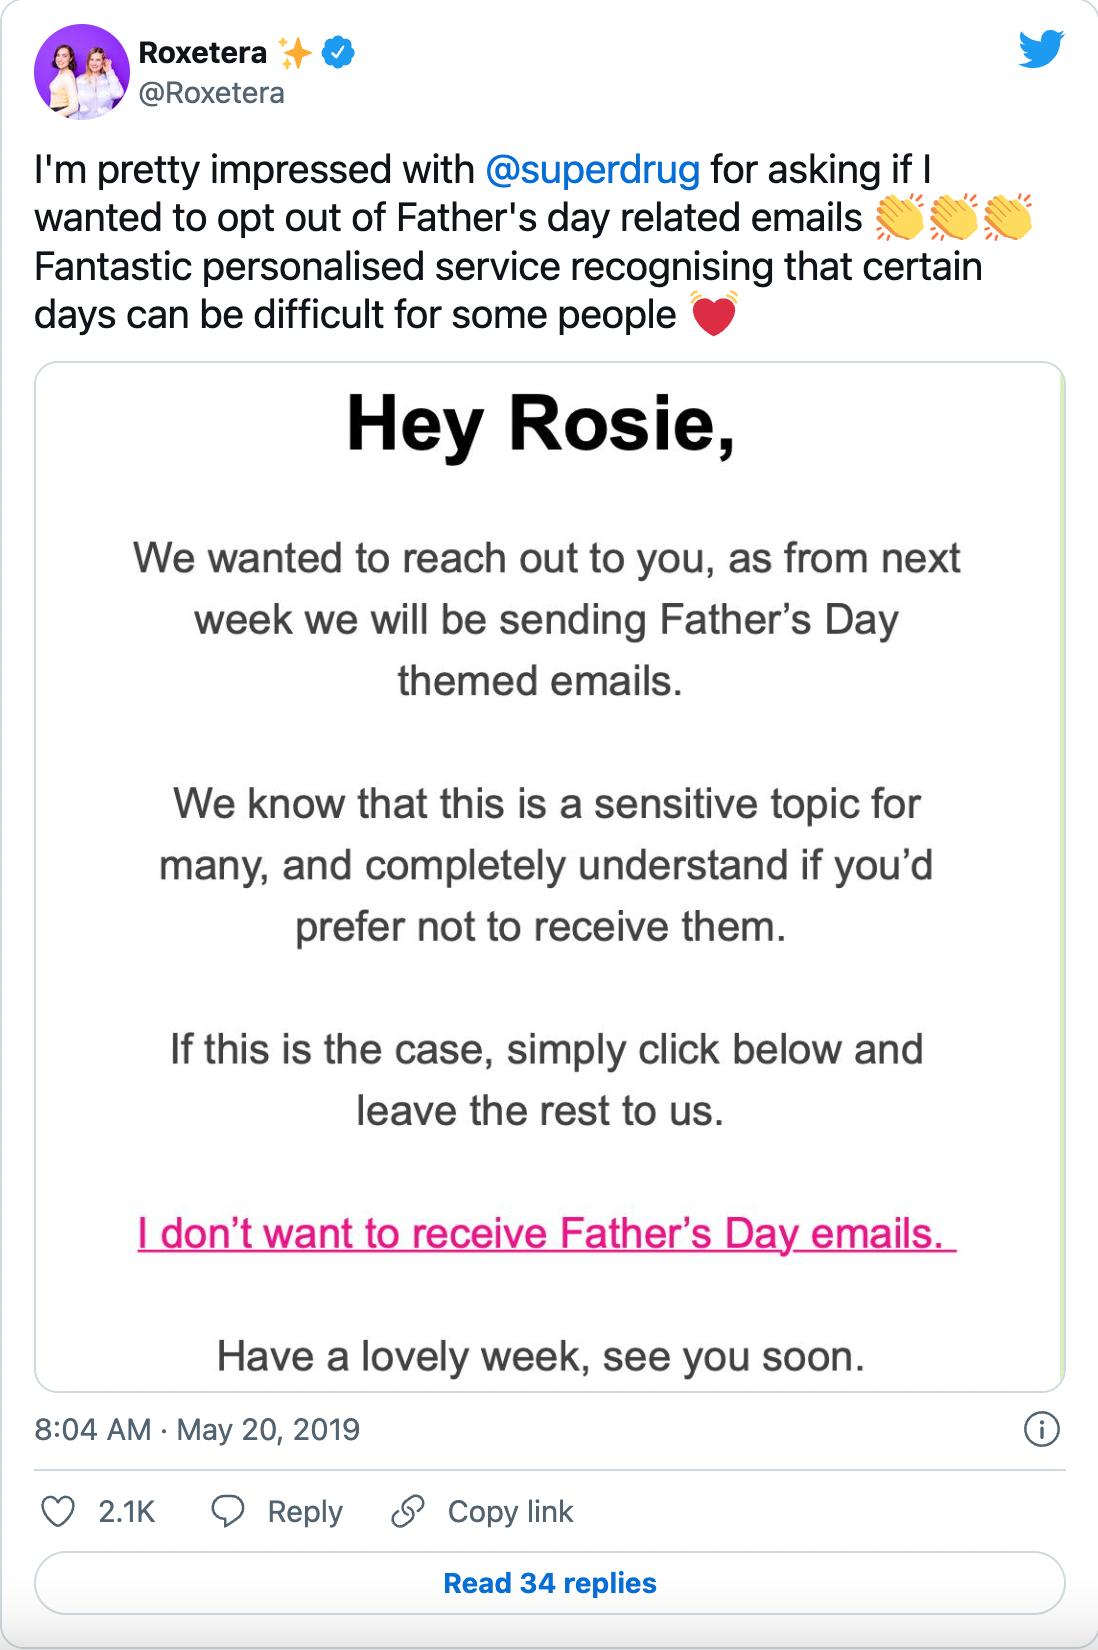This screenshot has width=1098, height=1650.
Task: Open the @superdrug mention
Action: (x=592, y=169)
